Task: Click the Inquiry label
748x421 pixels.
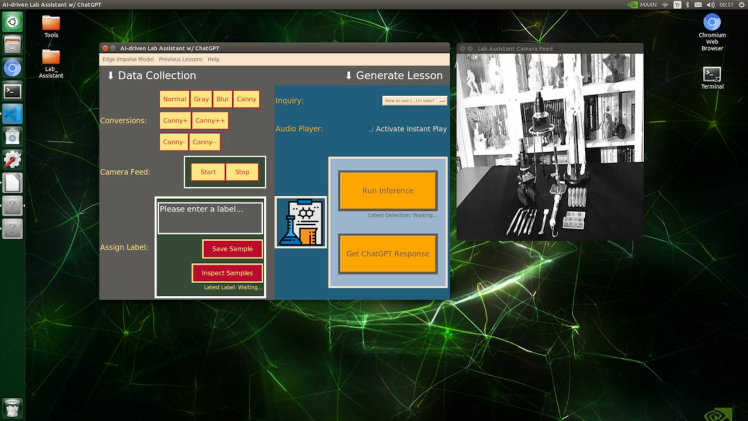Action: [x=289, y=101]
